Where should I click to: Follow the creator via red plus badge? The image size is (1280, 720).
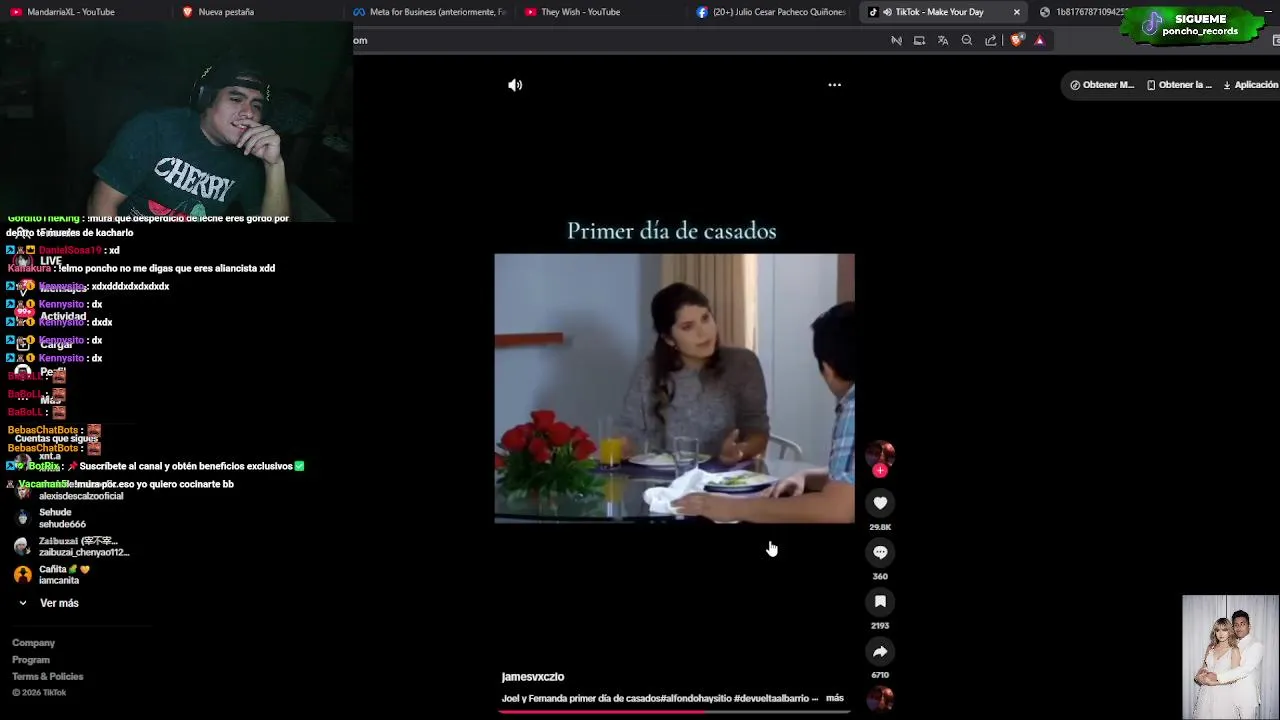tap(880, 470)
